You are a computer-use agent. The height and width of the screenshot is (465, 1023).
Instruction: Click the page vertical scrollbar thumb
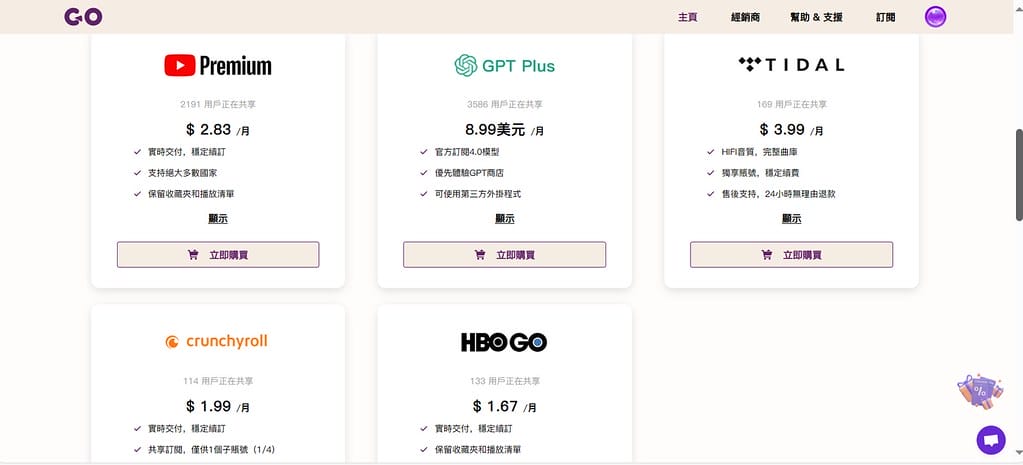(x=1018, y=175)
